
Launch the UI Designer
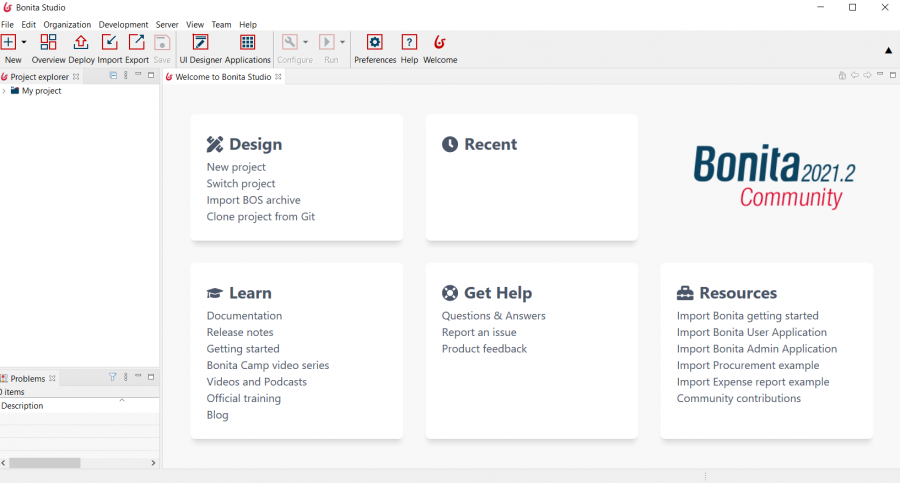pos(200,42)
